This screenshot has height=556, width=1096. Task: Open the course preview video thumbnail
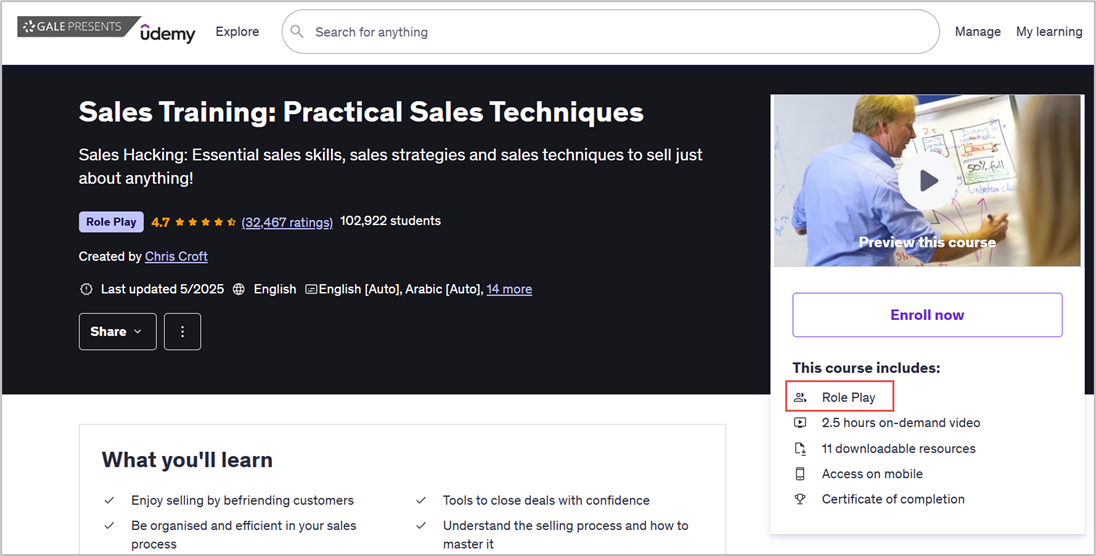[x=927, y=180]
